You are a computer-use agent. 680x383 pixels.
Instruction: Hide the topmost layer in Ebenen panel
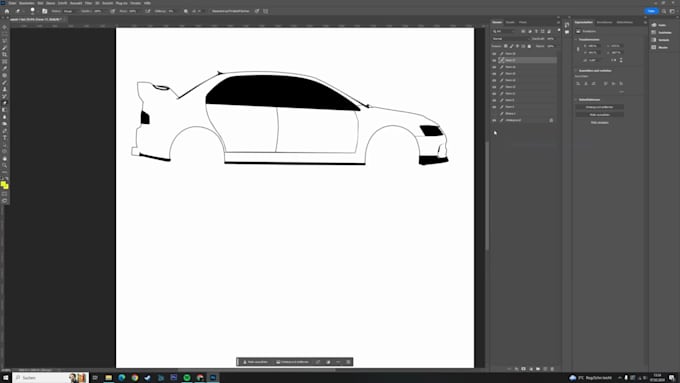[494, 54]
